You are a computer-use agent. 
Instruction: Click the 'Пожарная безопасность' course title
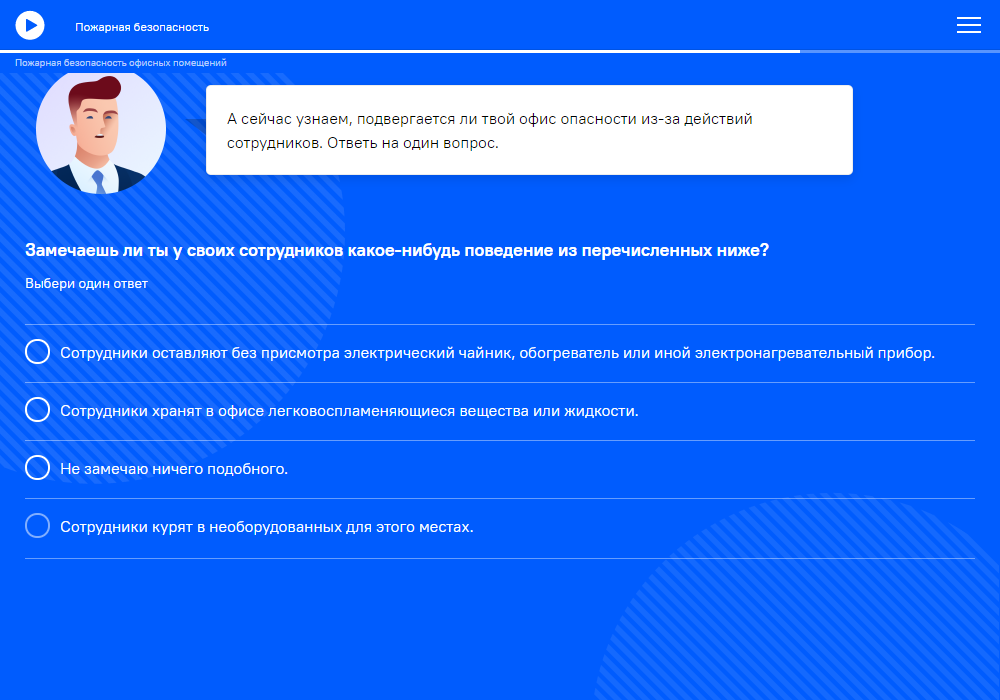click(142, 27)
